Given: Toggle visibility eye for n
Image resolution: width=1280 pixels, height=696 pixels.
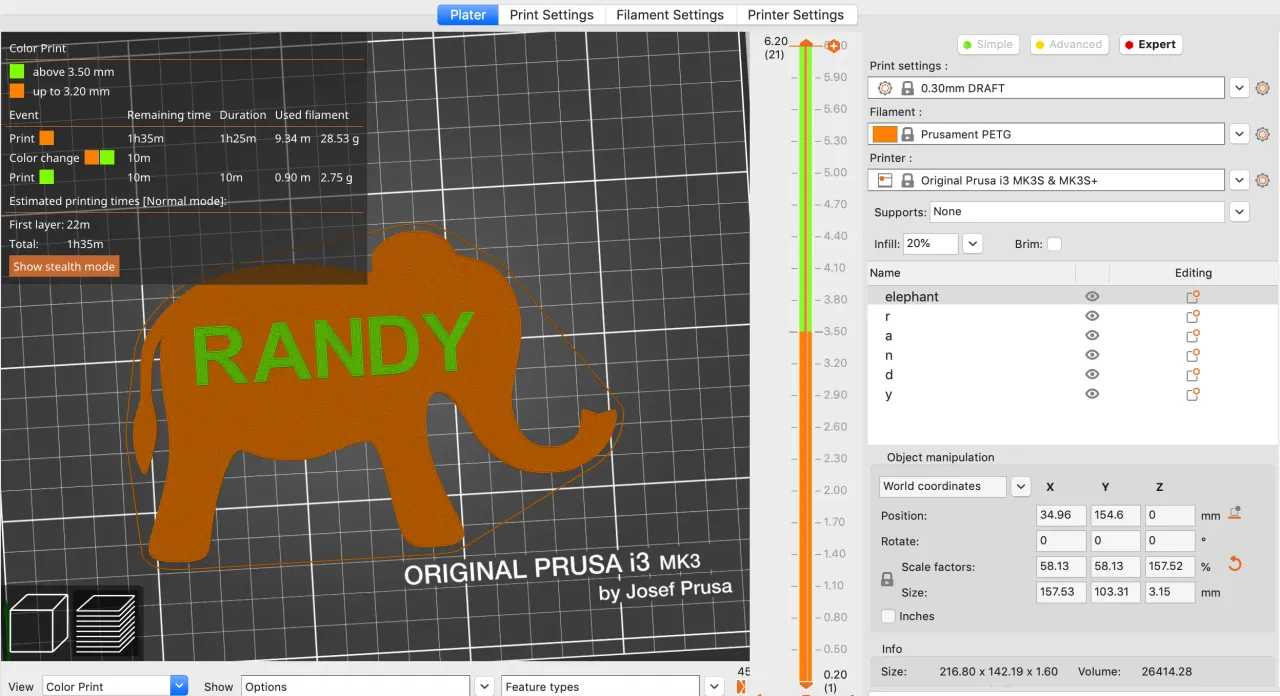Looking at the screenshot, I should pos(1092,355).
